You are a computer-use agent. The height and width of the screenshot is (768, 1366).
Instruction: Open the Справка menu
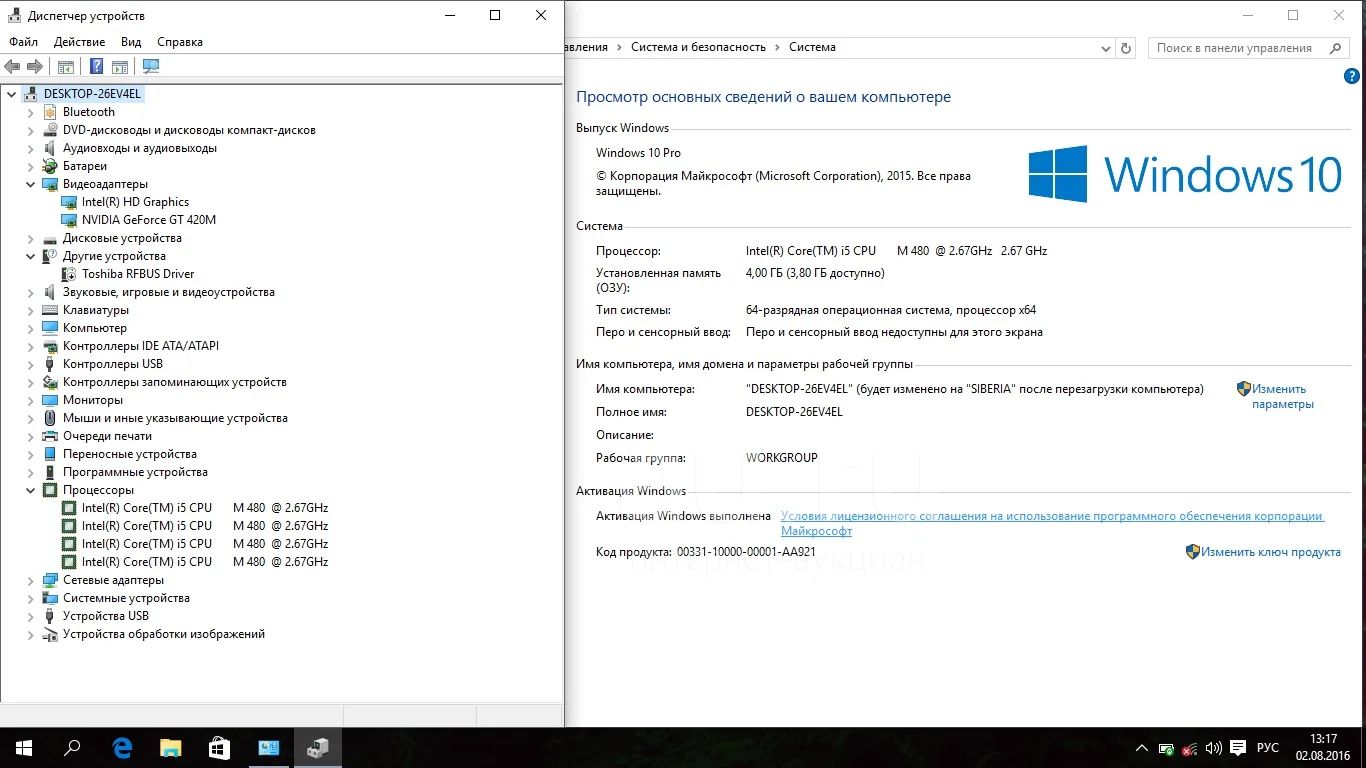pos(180,42)
